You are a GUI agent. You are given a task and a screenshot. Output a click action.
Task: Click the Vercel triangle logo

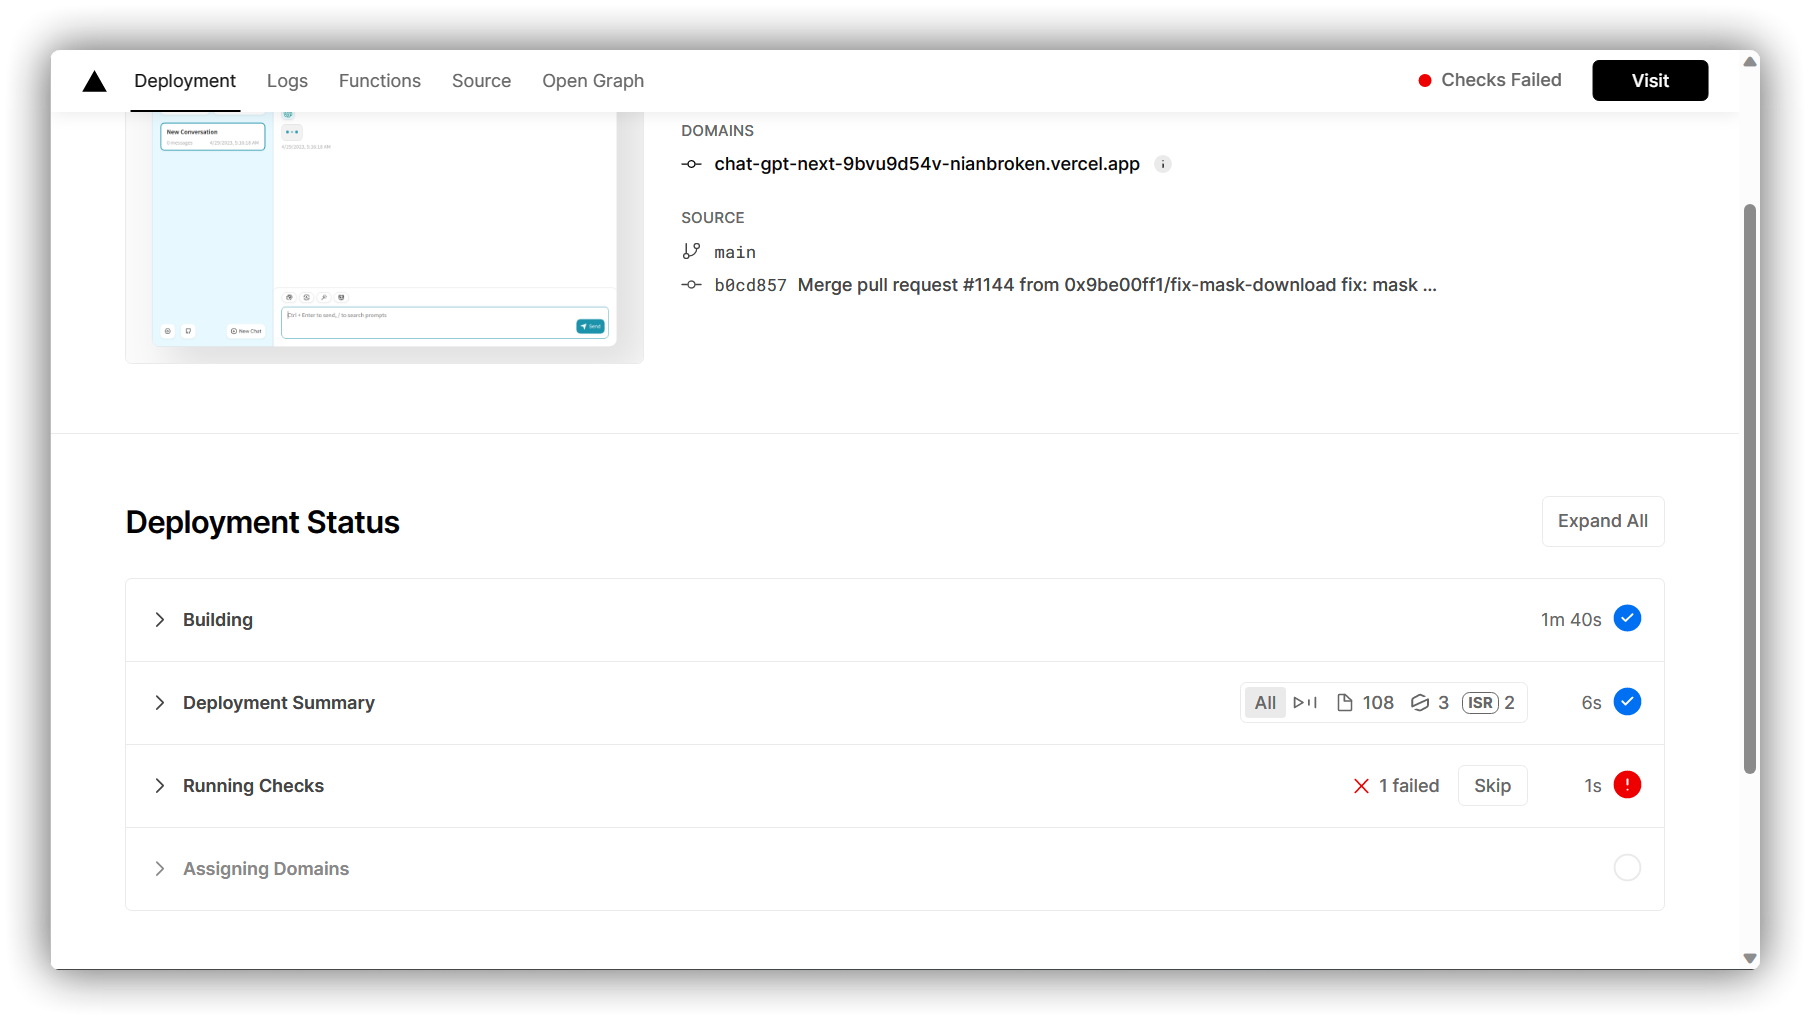(x=94, y=81)
